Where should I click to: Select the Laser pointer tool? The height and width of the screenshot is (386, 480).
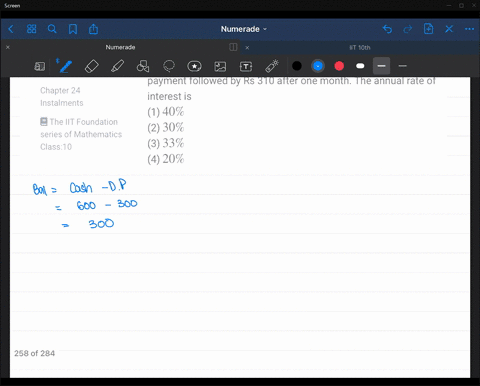coord(272,66)
